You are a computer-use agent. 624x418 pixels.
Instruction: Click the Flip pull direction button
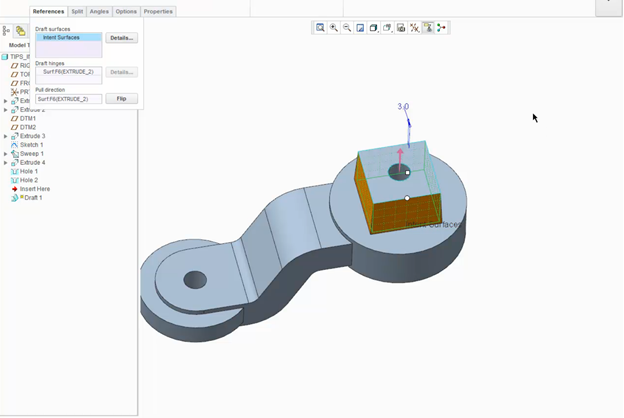coord(121,99)
